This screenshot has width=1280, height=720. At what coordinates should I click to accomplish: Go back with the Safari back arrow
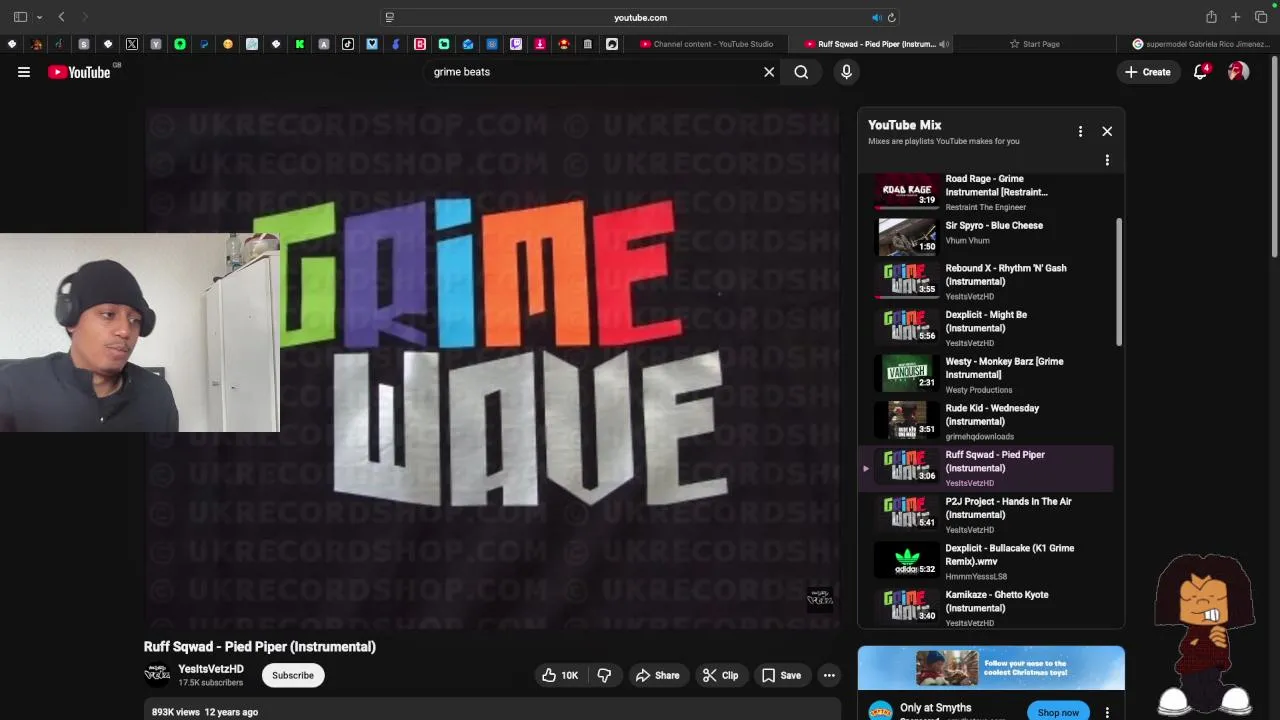tap(61, 17)
